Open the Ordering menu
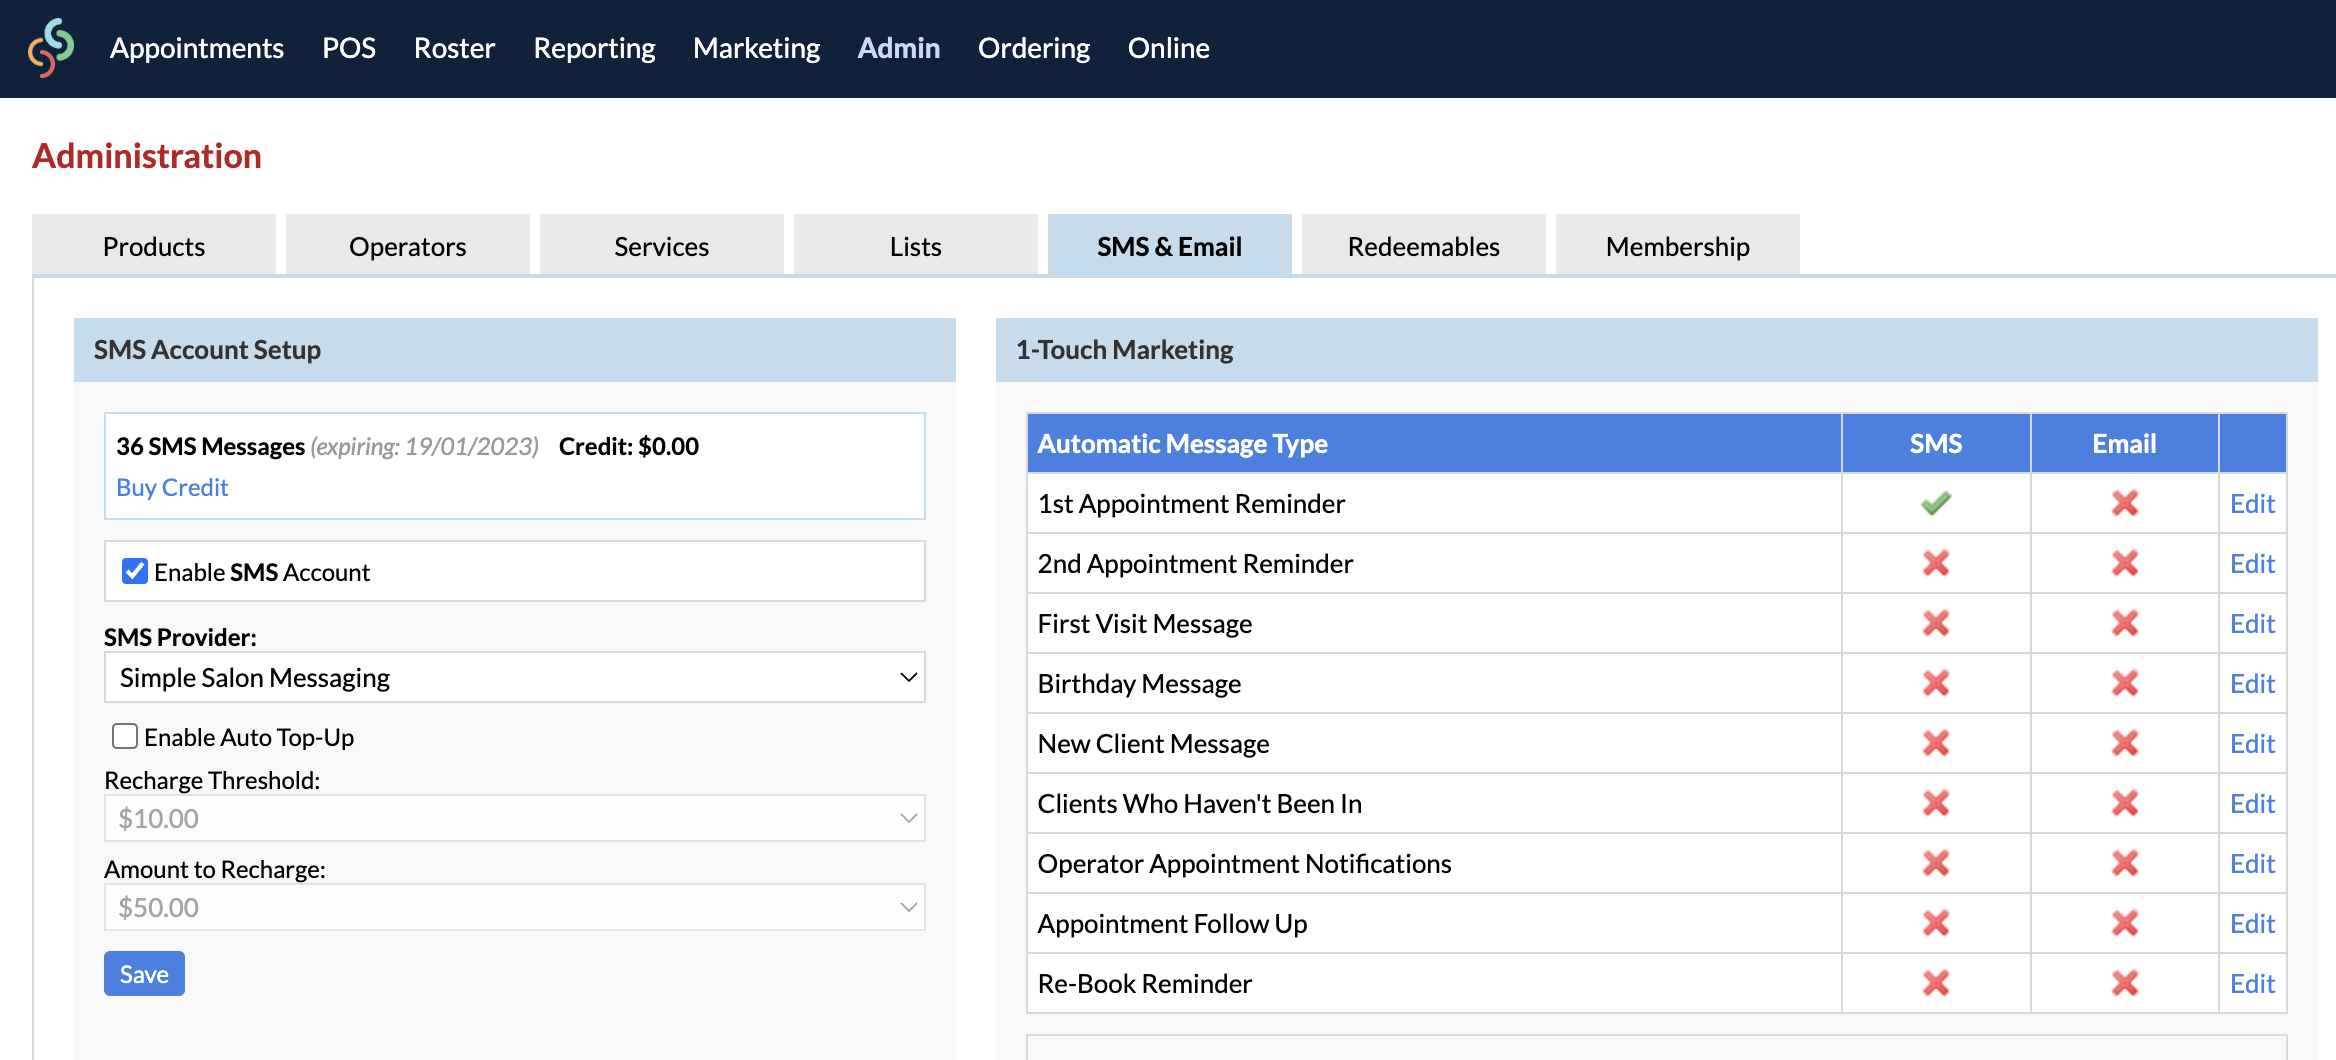This screenshot has height=1060, width=2336. coord(1034,48)
